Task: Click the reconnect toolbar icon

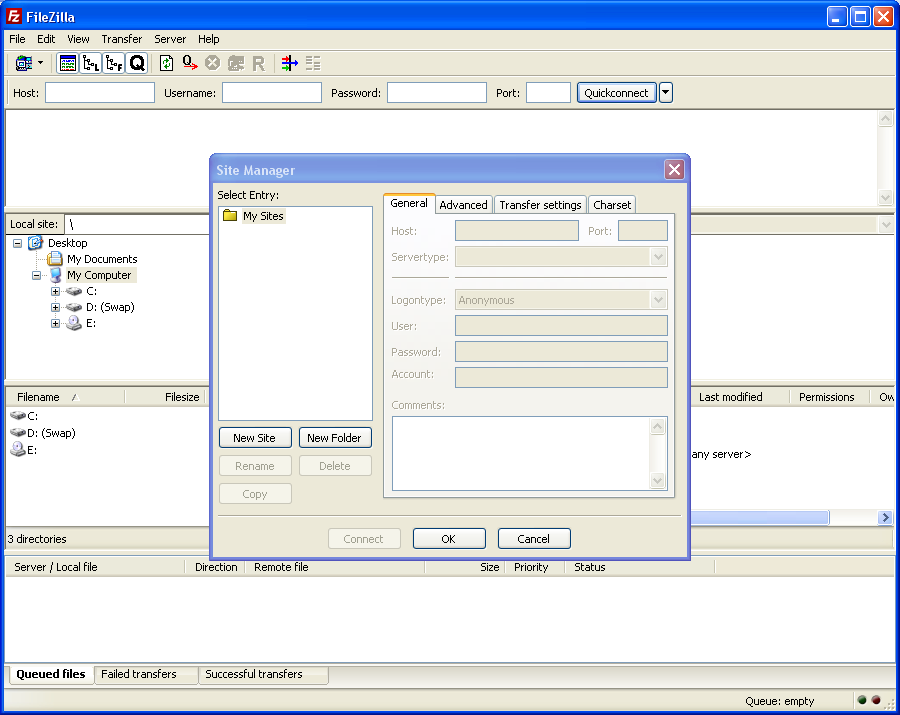Action: coord(259,63)
